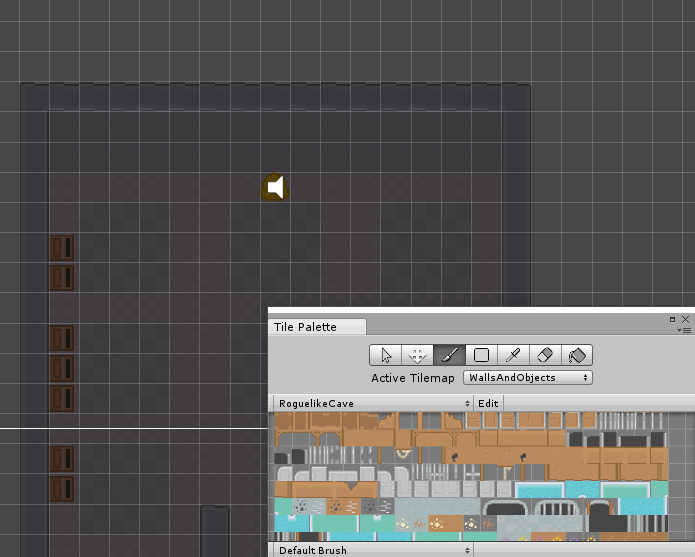Open the Tile Palette panel options menu
The image size is (695, 557).
pyautogui.click(x=685, y=330)
